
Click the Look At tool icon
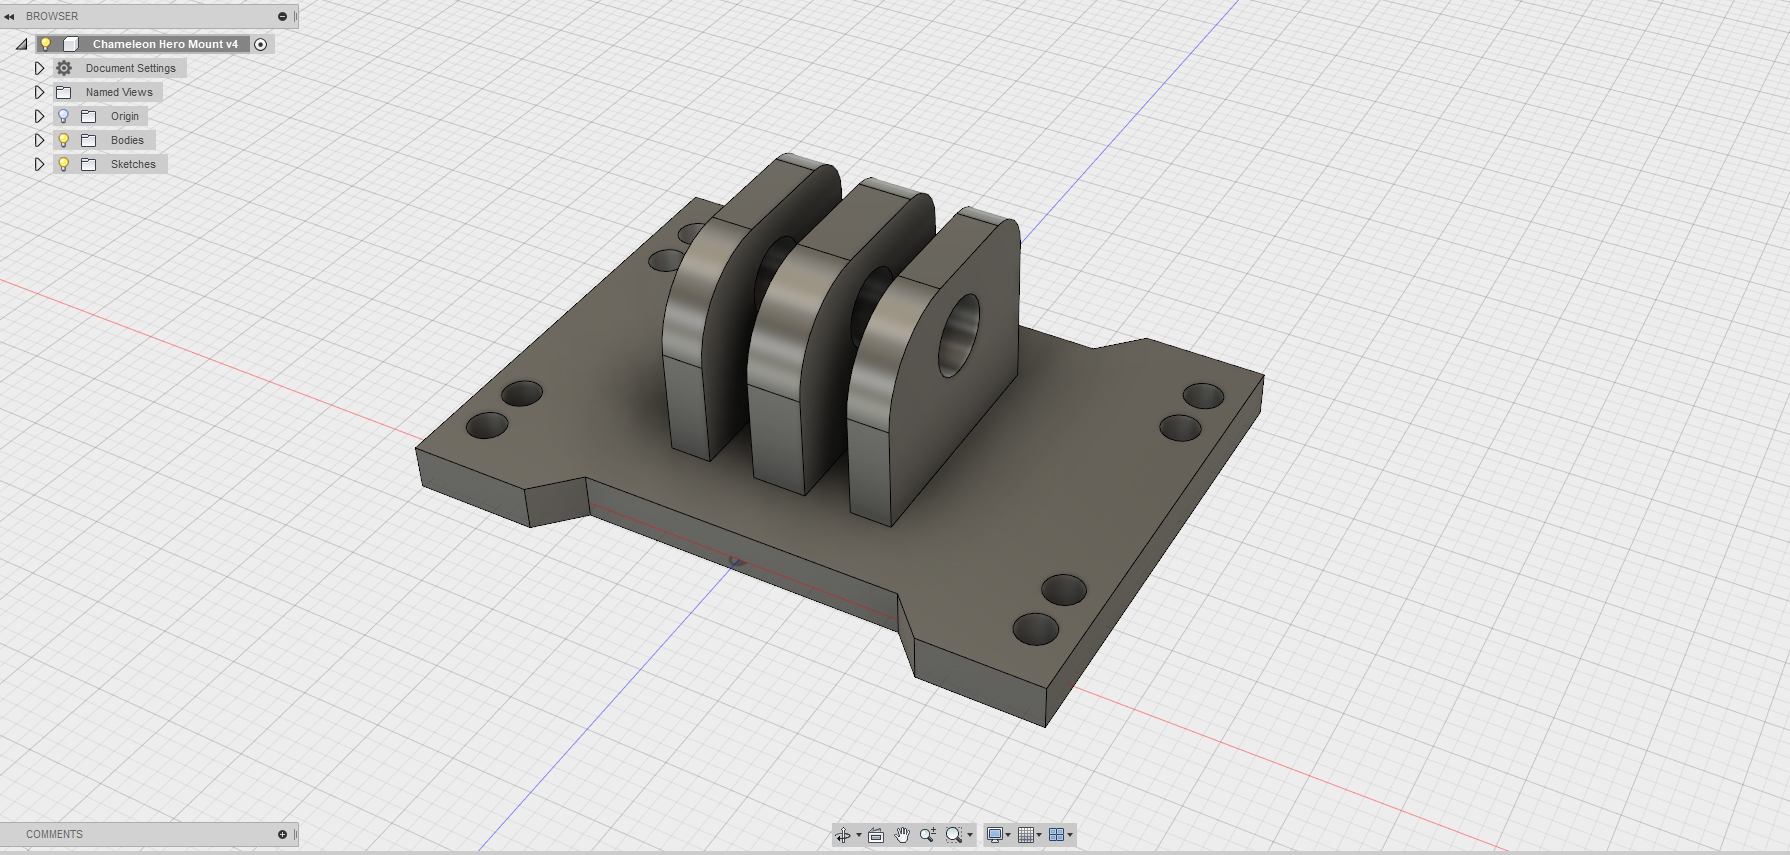[x=876, y=835]
